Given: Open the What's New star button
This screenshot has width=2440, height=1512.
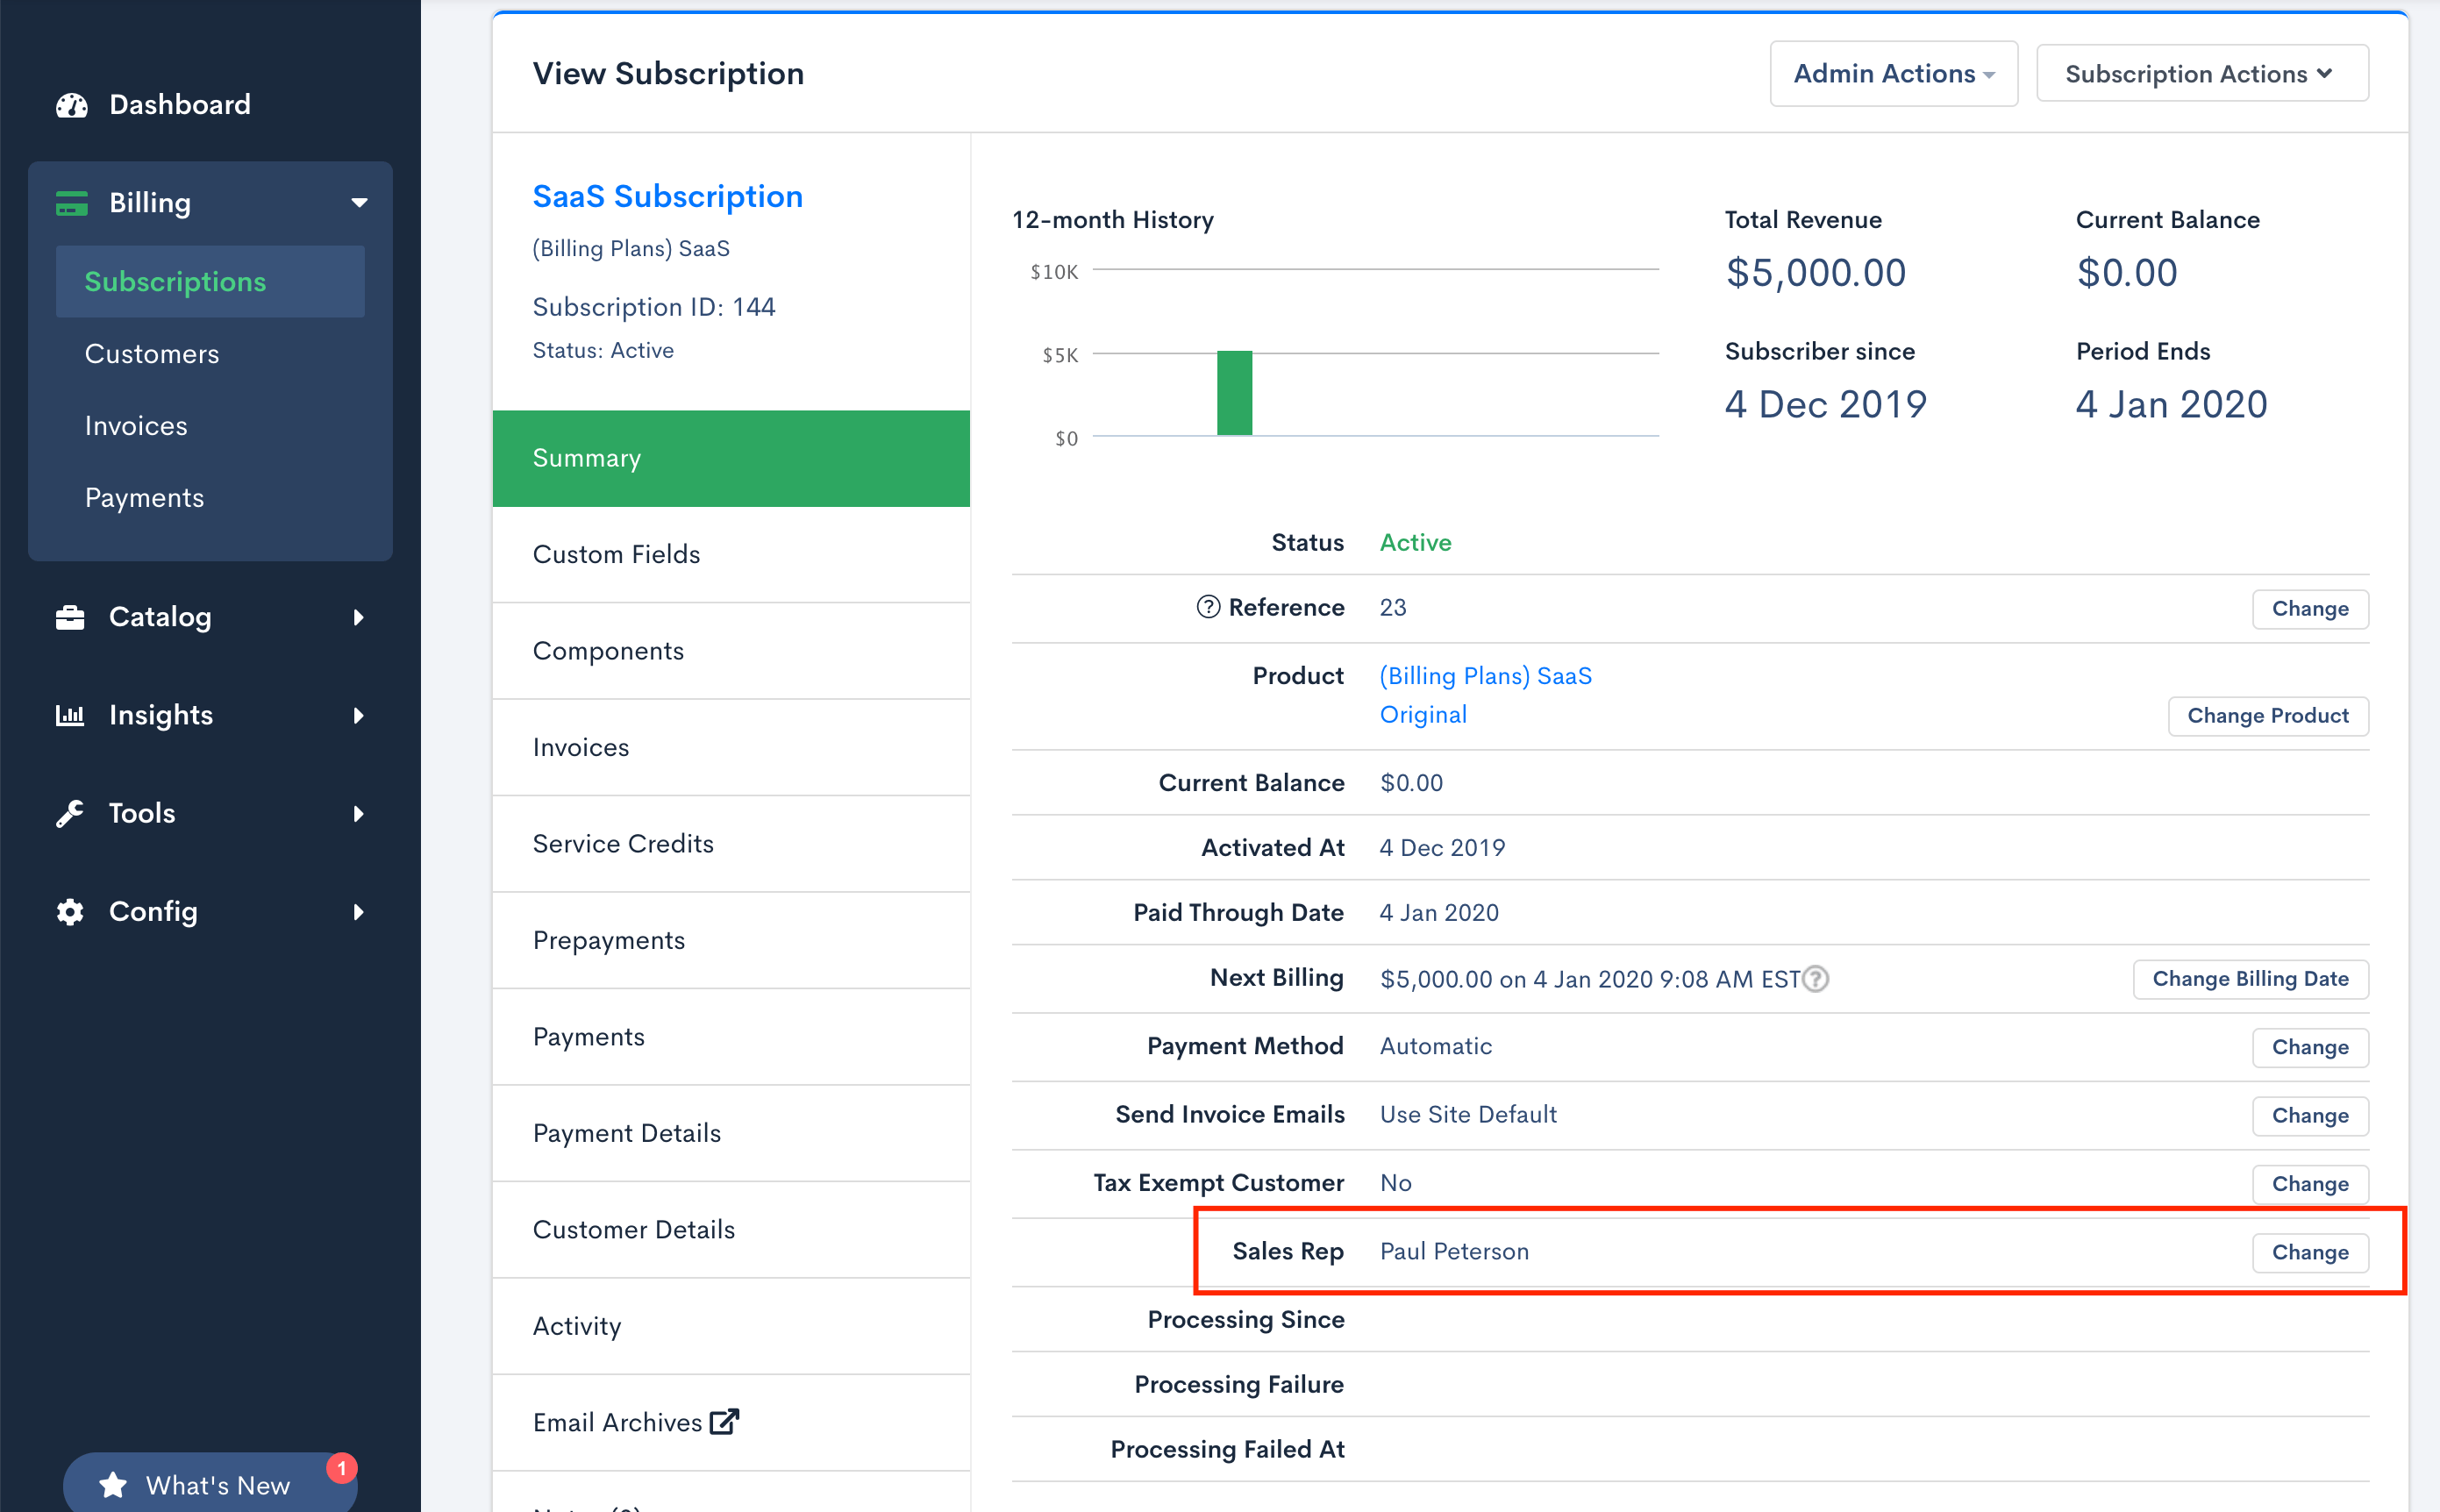Looking at the screenshot, I should click(x=210, y=1484).
